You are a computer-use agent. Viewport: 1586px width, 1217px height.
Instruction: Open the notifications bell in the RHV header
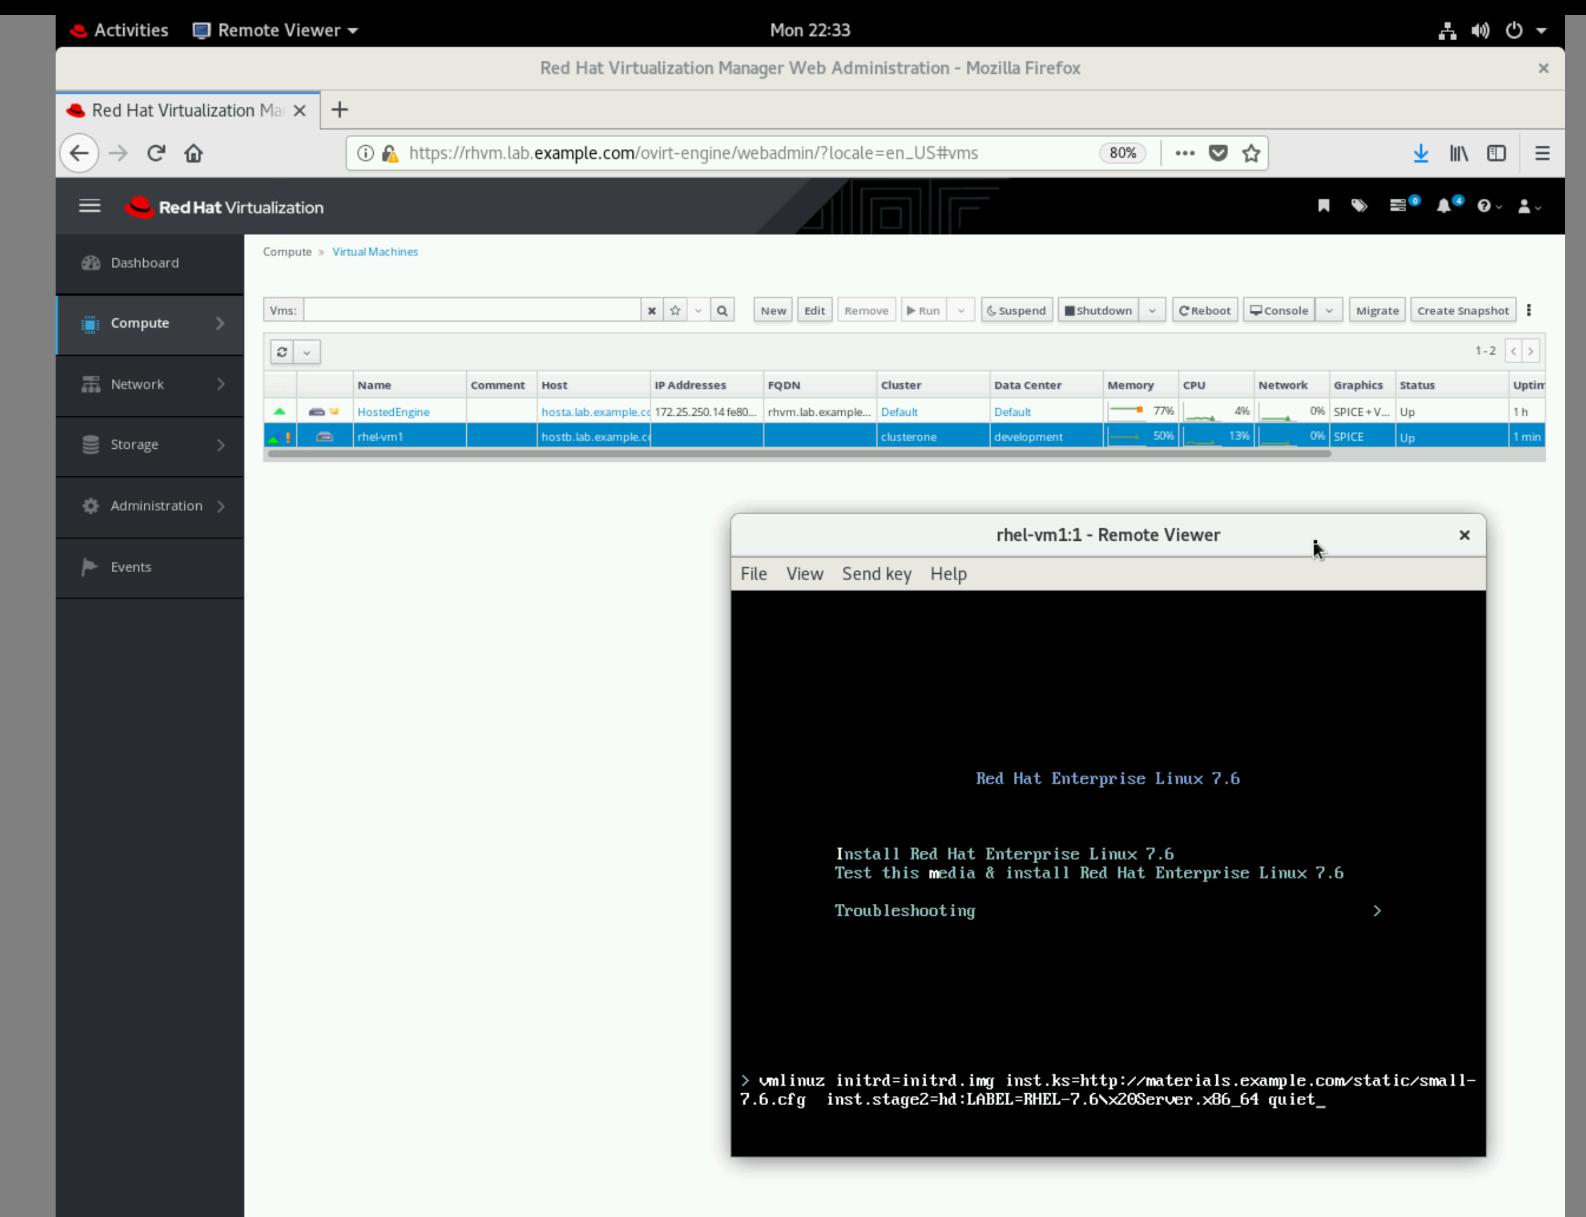coord(1449,205)
